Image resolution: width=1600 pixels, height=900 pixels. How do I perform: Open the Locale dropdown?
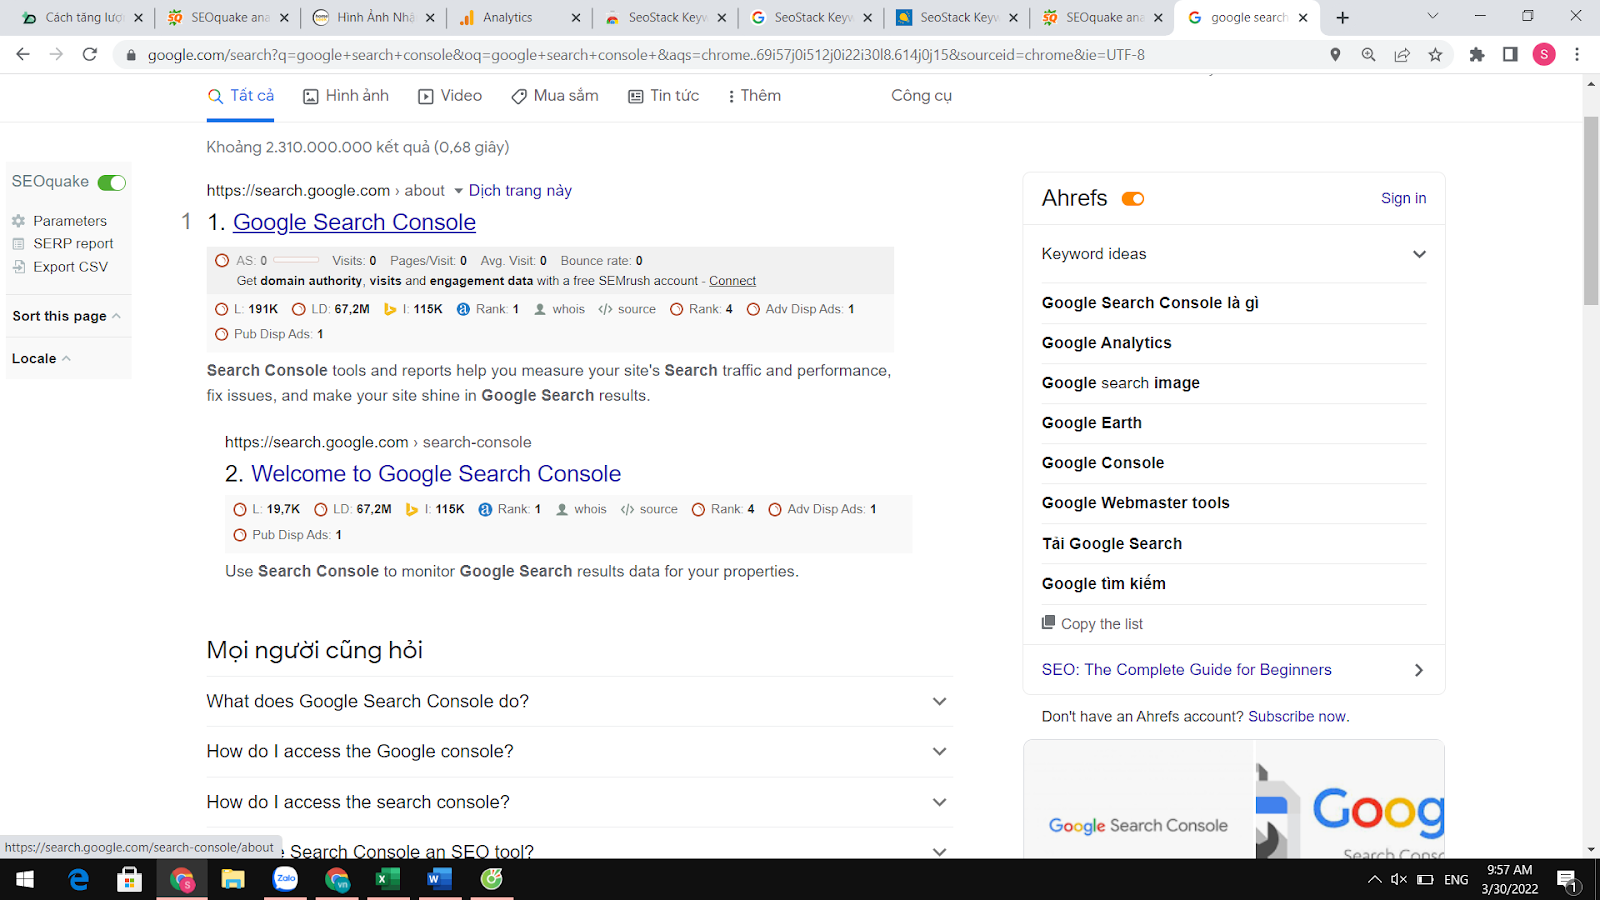41,359
